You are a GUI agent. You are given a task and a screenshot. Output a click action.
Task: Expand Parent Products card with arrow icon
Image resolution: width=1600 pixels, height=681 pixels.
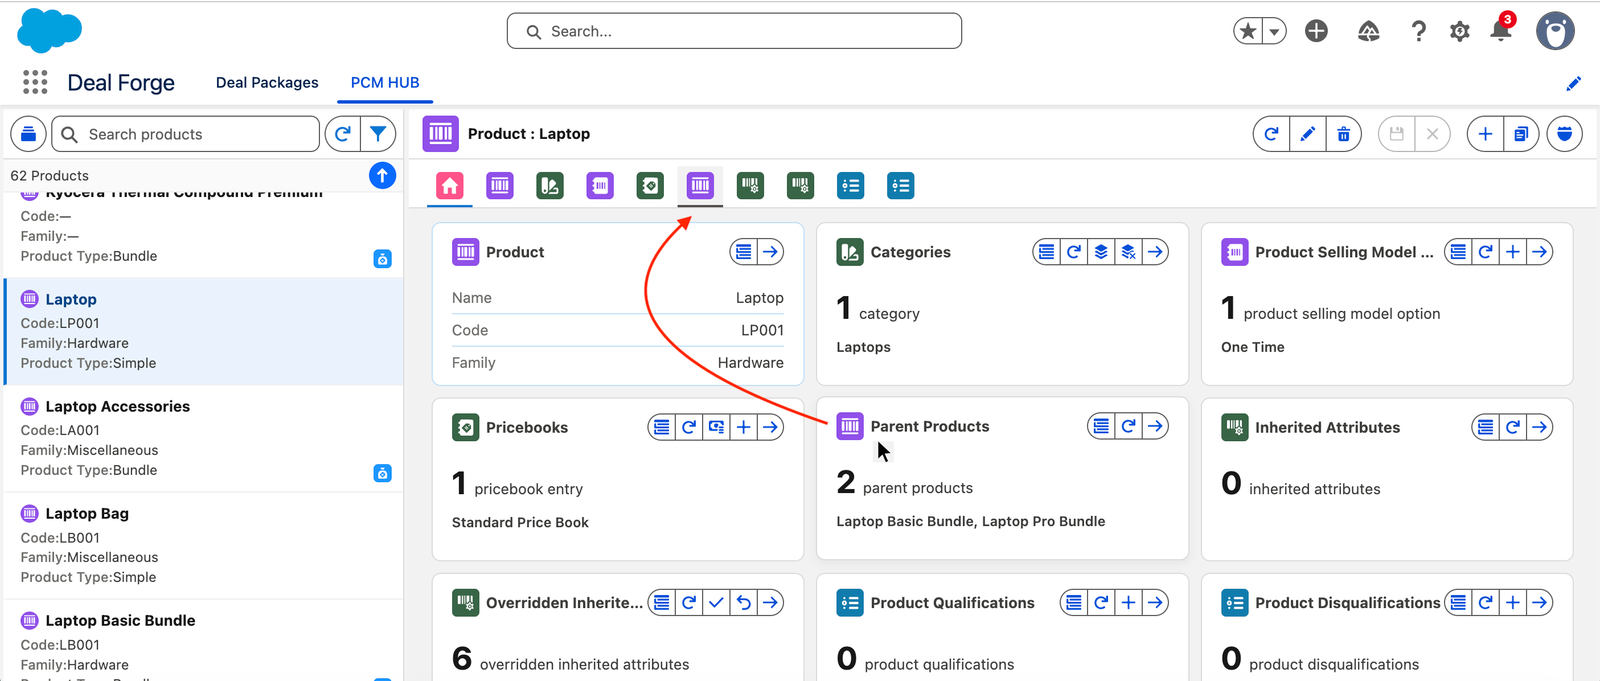pyautogui.click(x=1155, y=426)
